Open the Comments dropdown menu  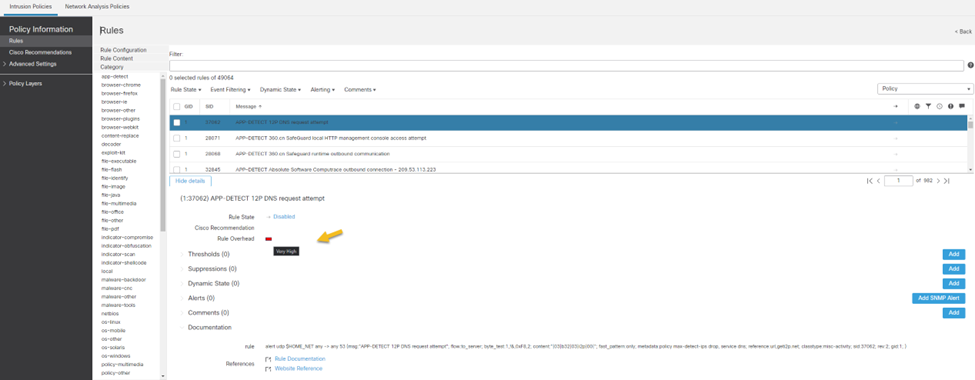coord(360,90)
